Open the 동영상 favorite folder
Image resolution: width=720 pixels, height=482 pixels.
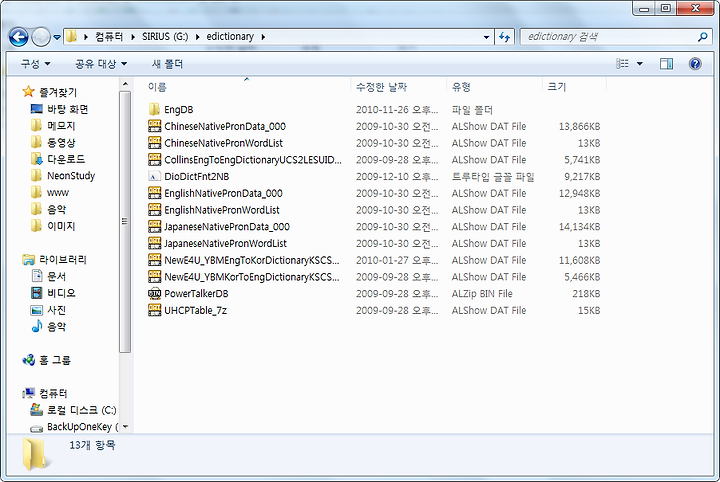click(x=61, y=143)
